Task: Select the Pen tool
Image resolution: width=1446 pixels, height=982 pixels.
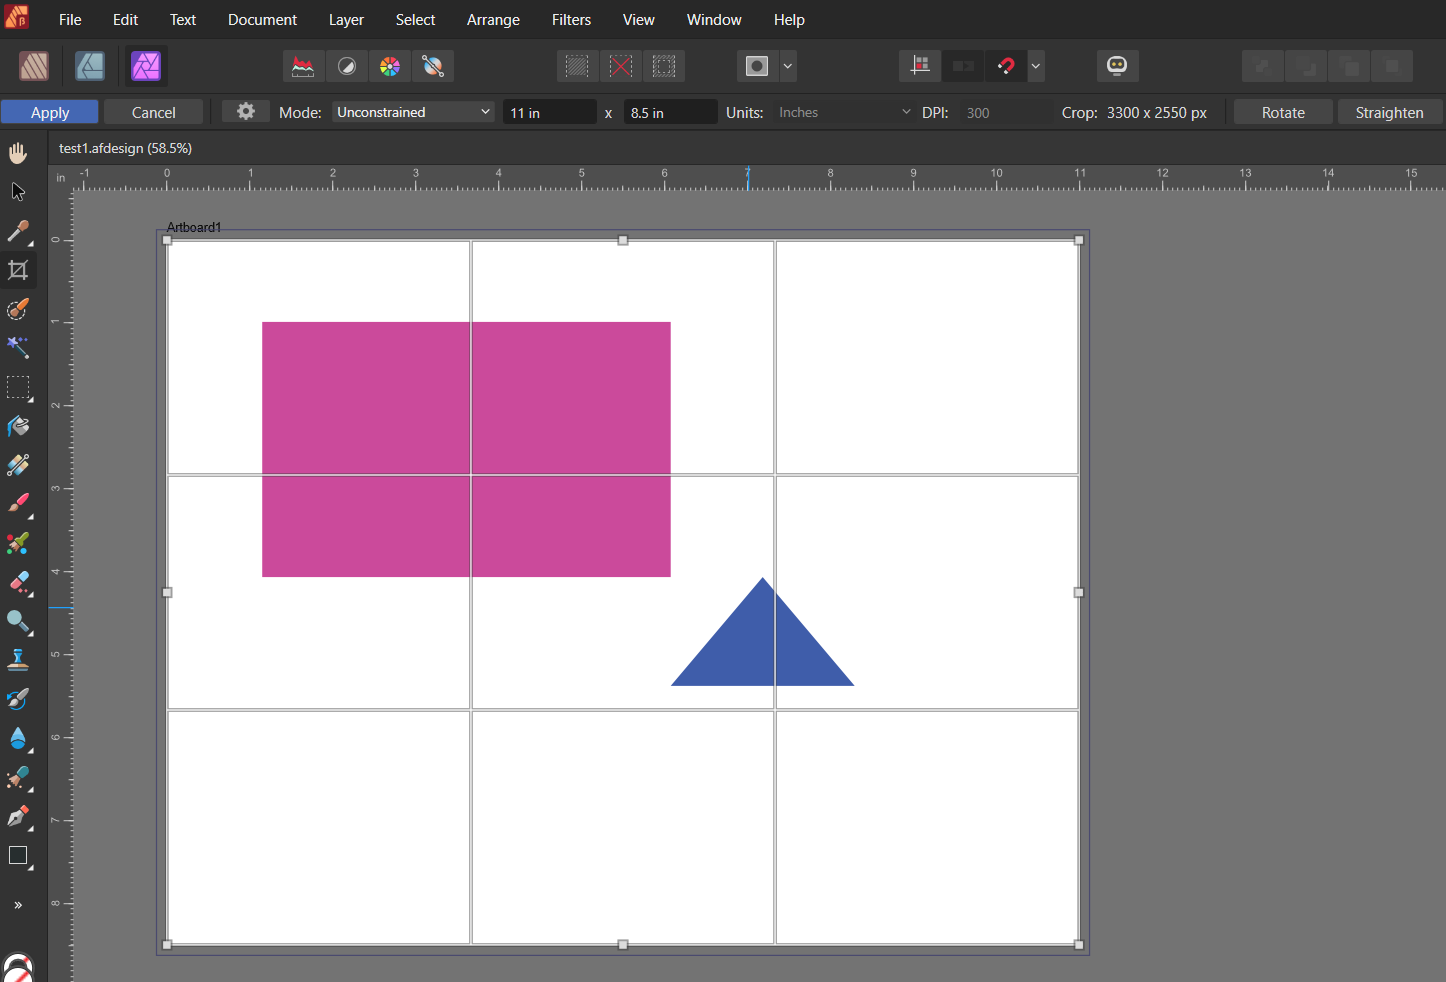Action: coord(18,817)
